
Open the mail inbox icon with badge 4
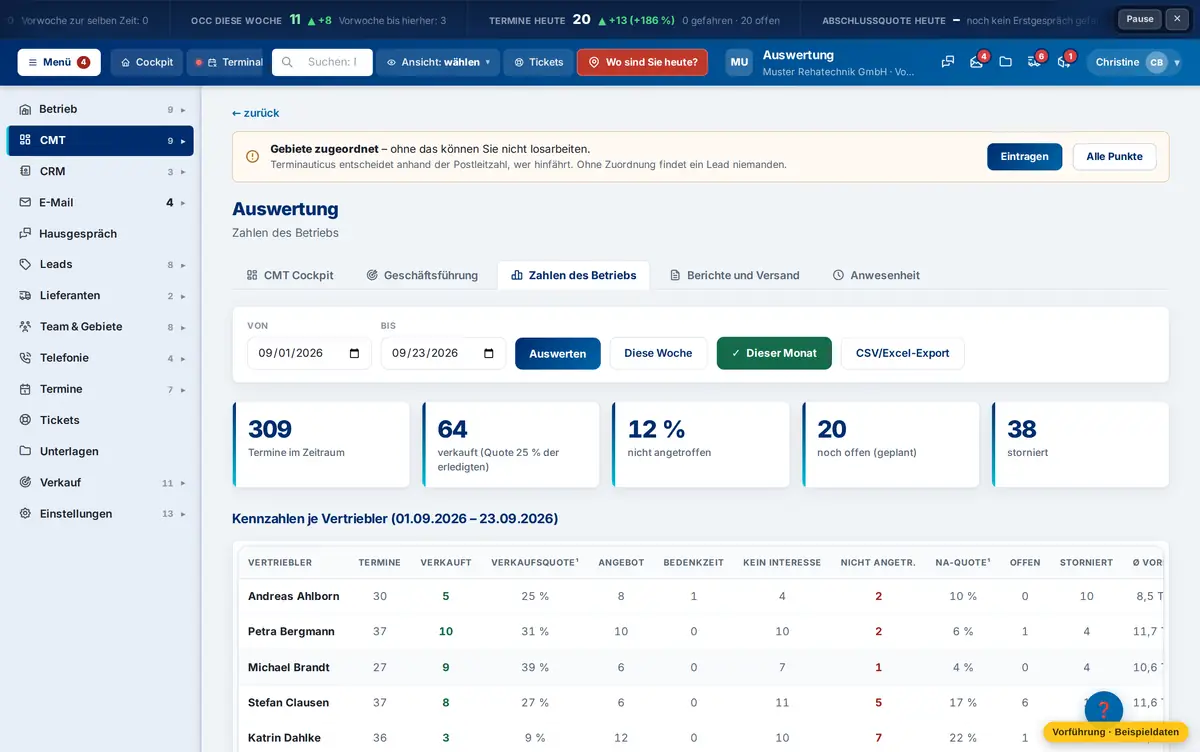coord(977,62)
